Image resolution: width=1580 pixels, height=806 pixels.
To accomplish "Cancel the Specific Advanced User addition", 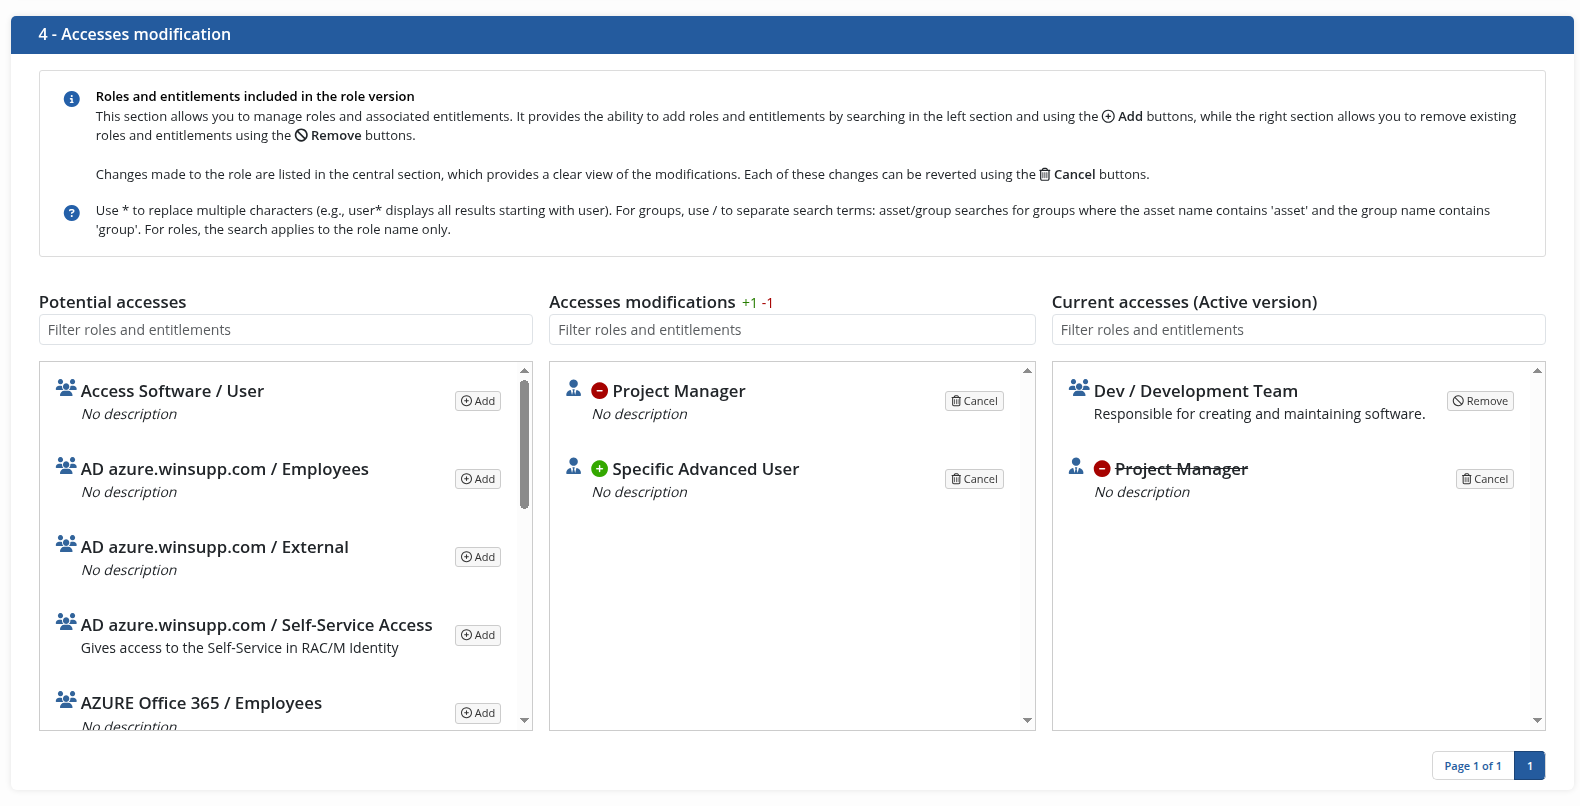I will [974, 479].
